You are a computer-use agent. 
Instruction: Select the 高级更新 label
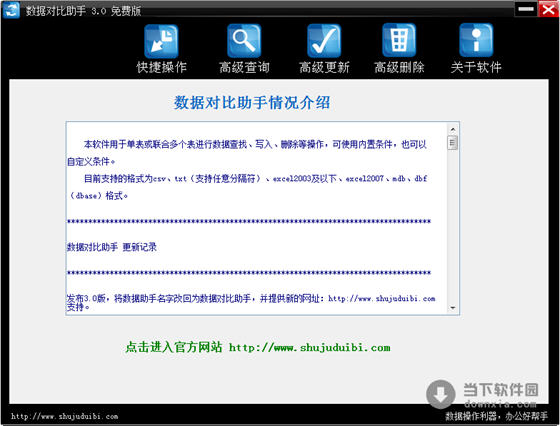[x=324, y=67]
